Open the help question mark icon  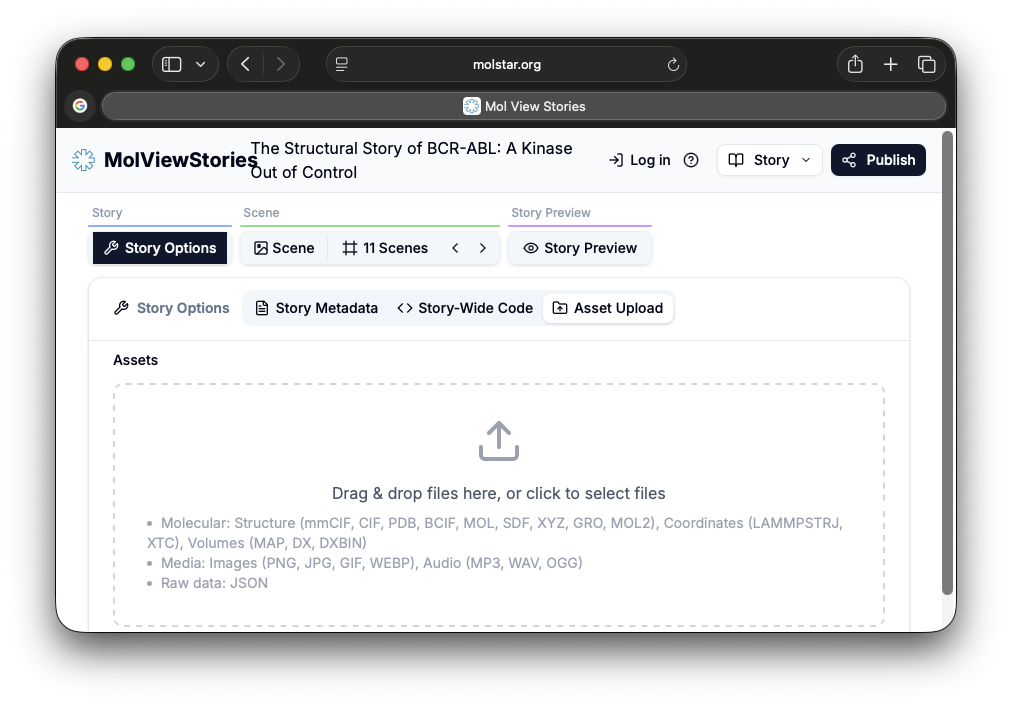coord(691,160)
